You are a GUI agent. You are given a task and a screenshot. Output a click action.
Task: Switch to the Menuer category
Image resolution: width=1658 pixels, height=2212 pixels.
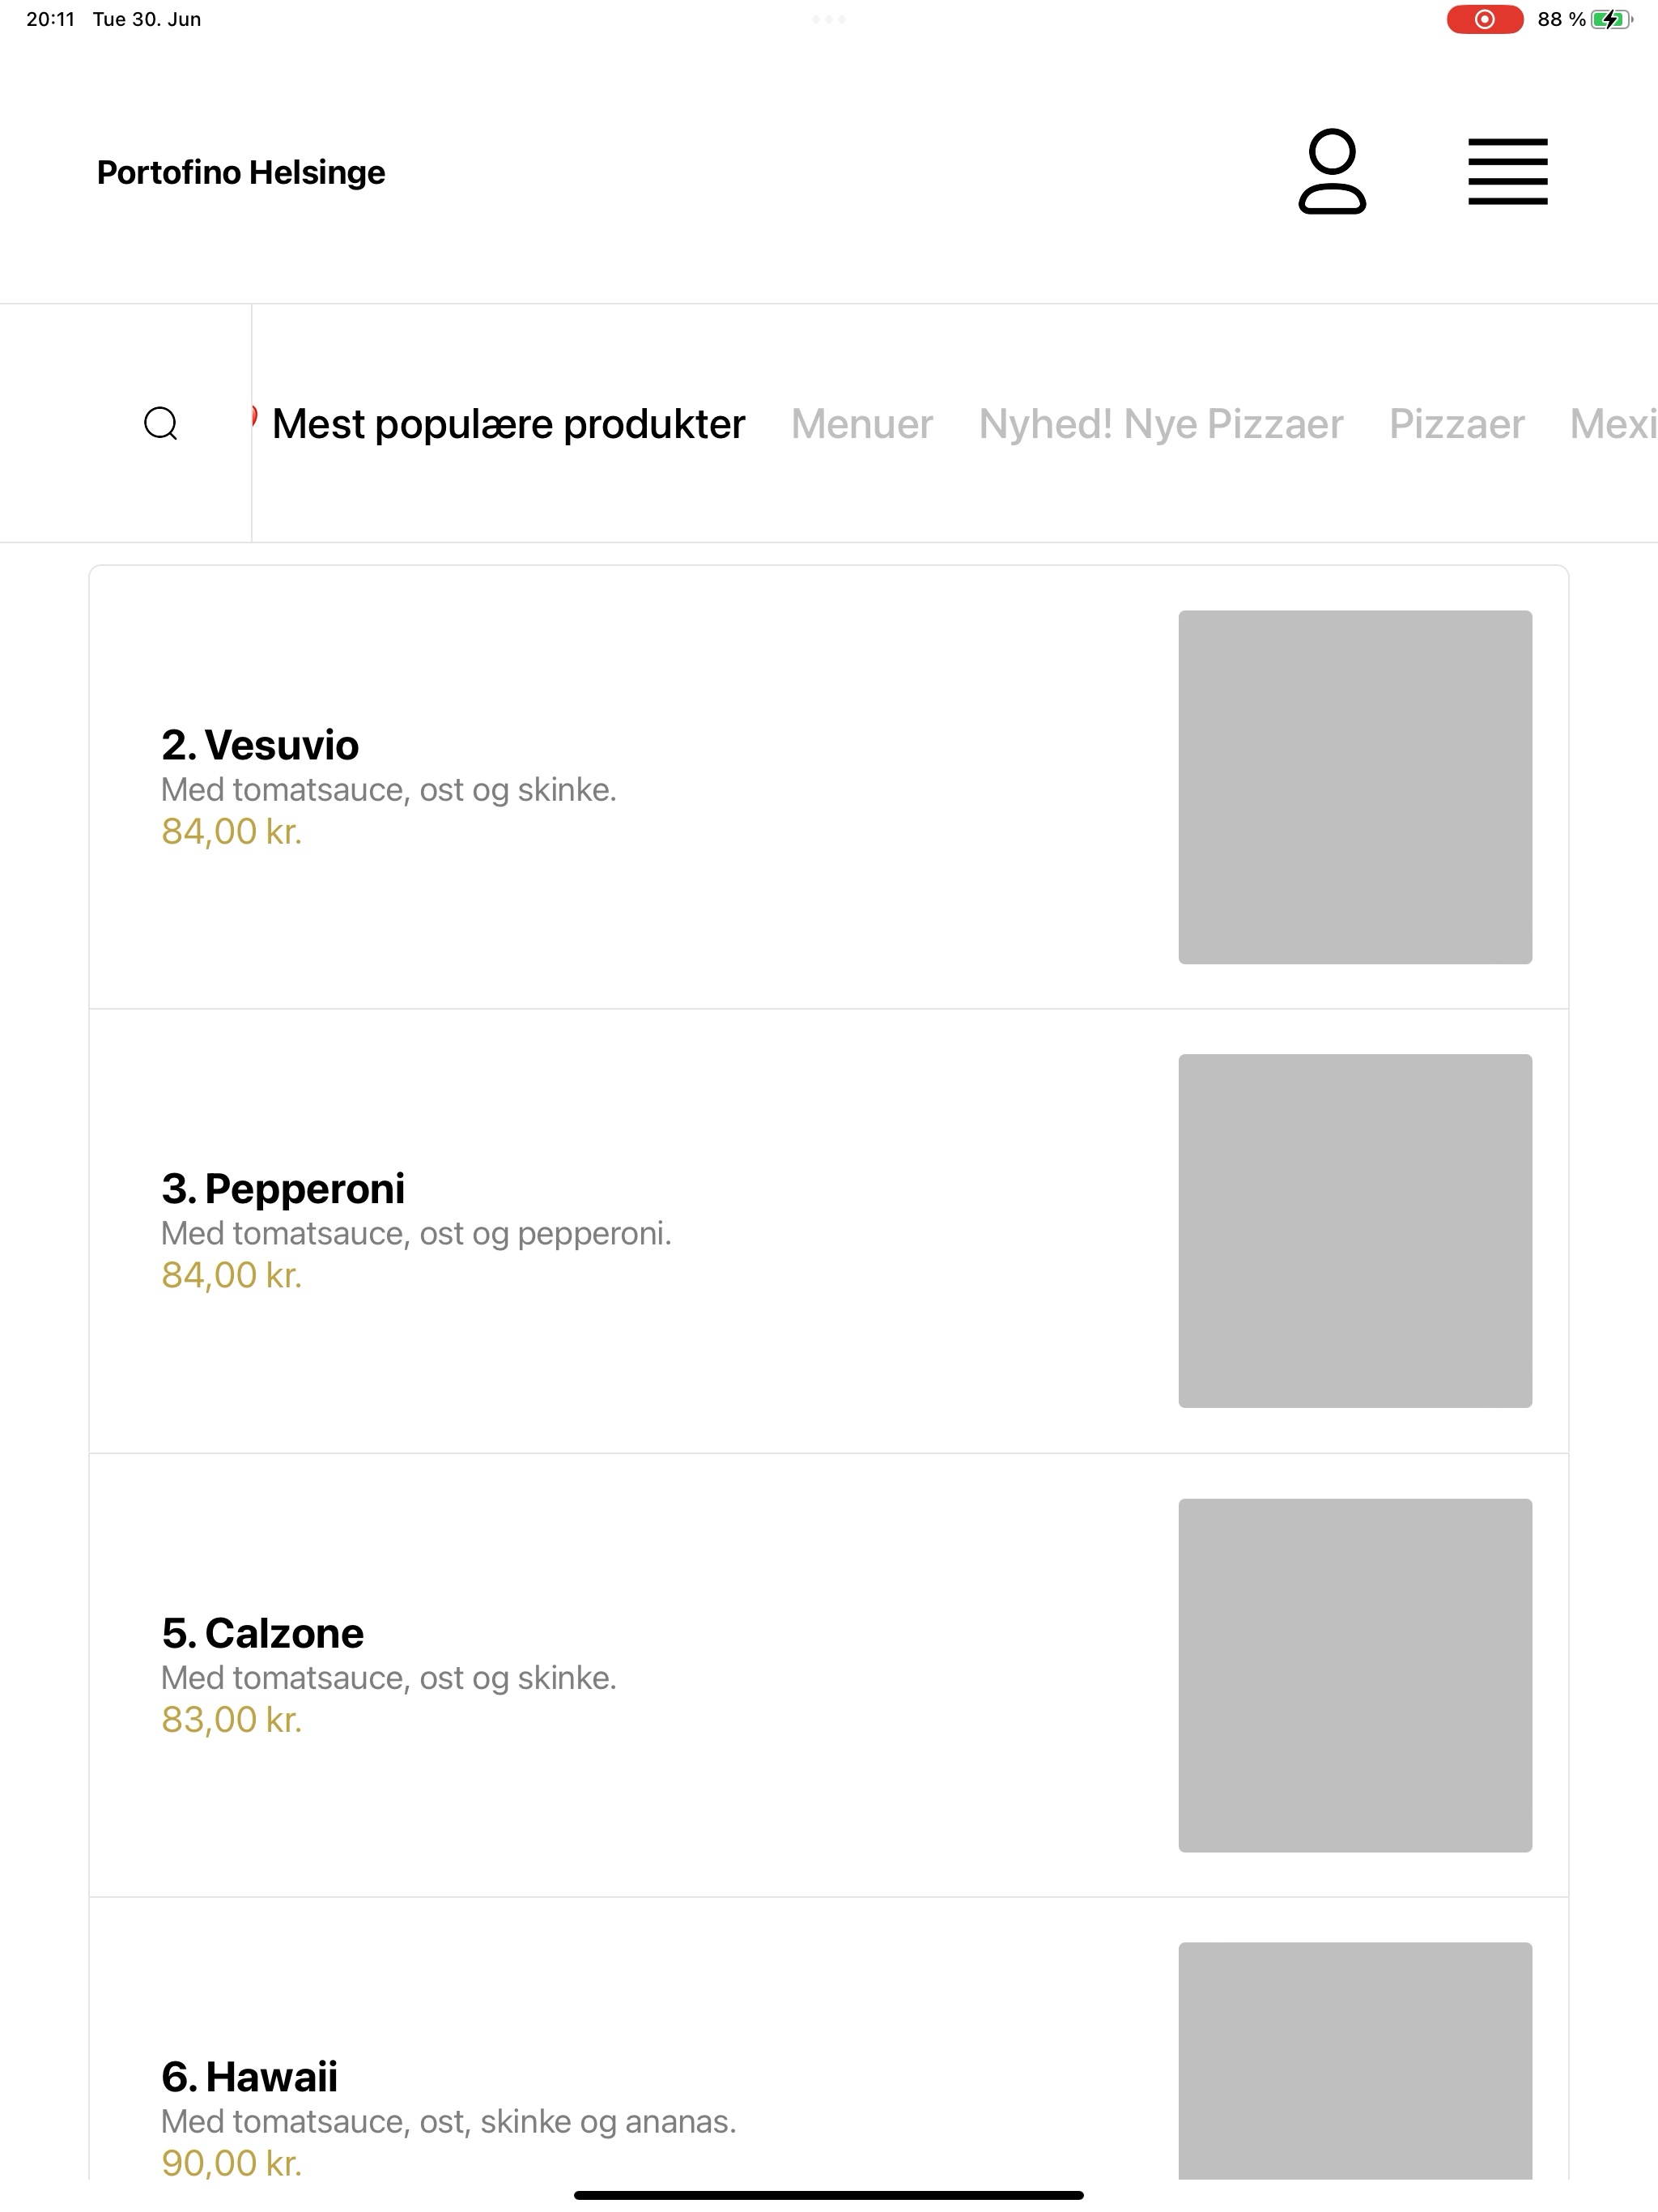coord(862,424)
